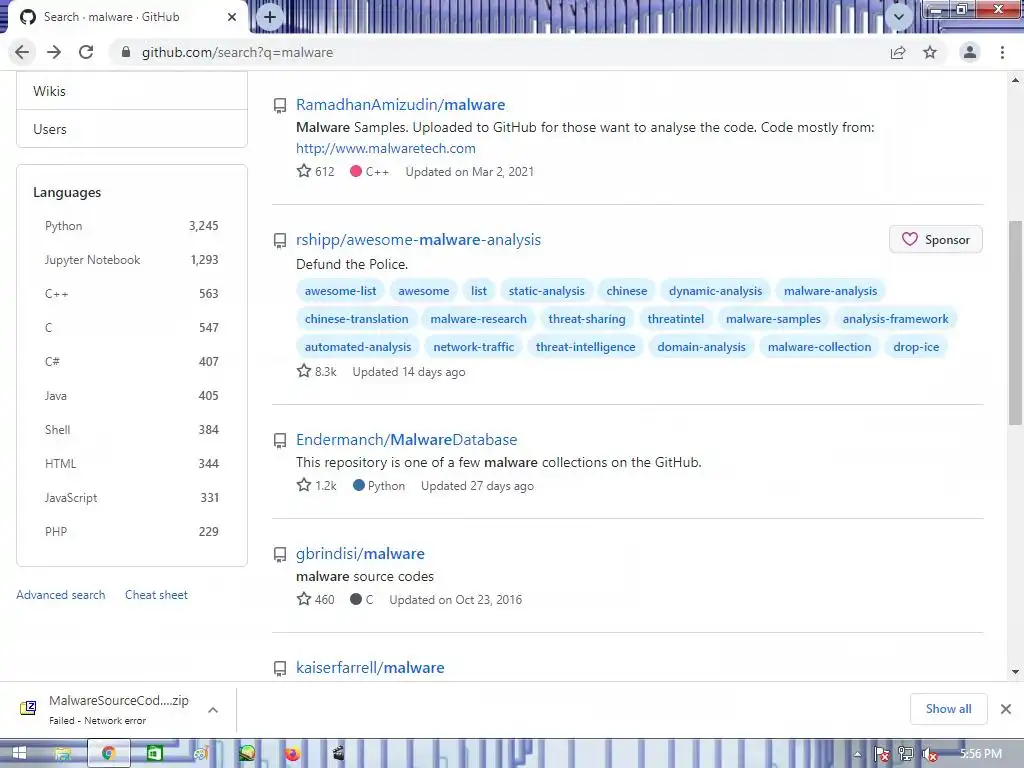Viewport: 1024px width, 768px height.
Task: Open the tab search dropdown arrow
Action: 899,17
